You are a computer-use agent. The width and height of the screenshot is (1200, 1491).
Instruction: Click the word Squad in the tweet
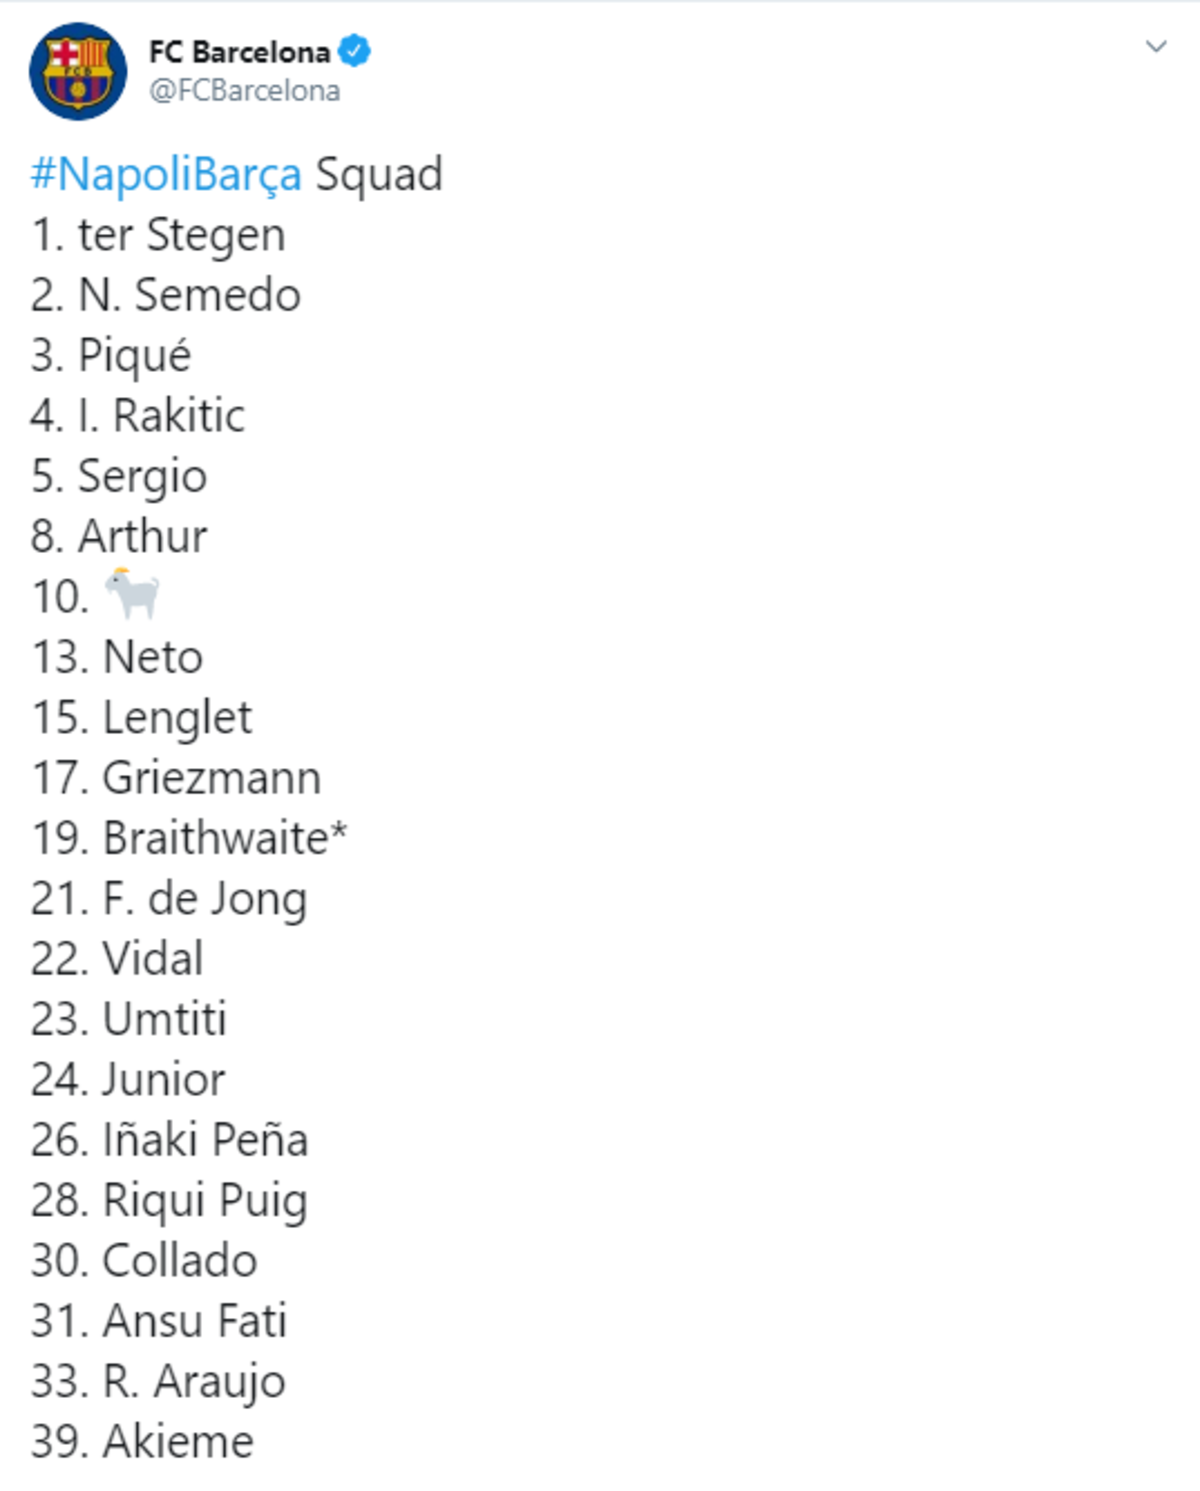pos(379,175)
